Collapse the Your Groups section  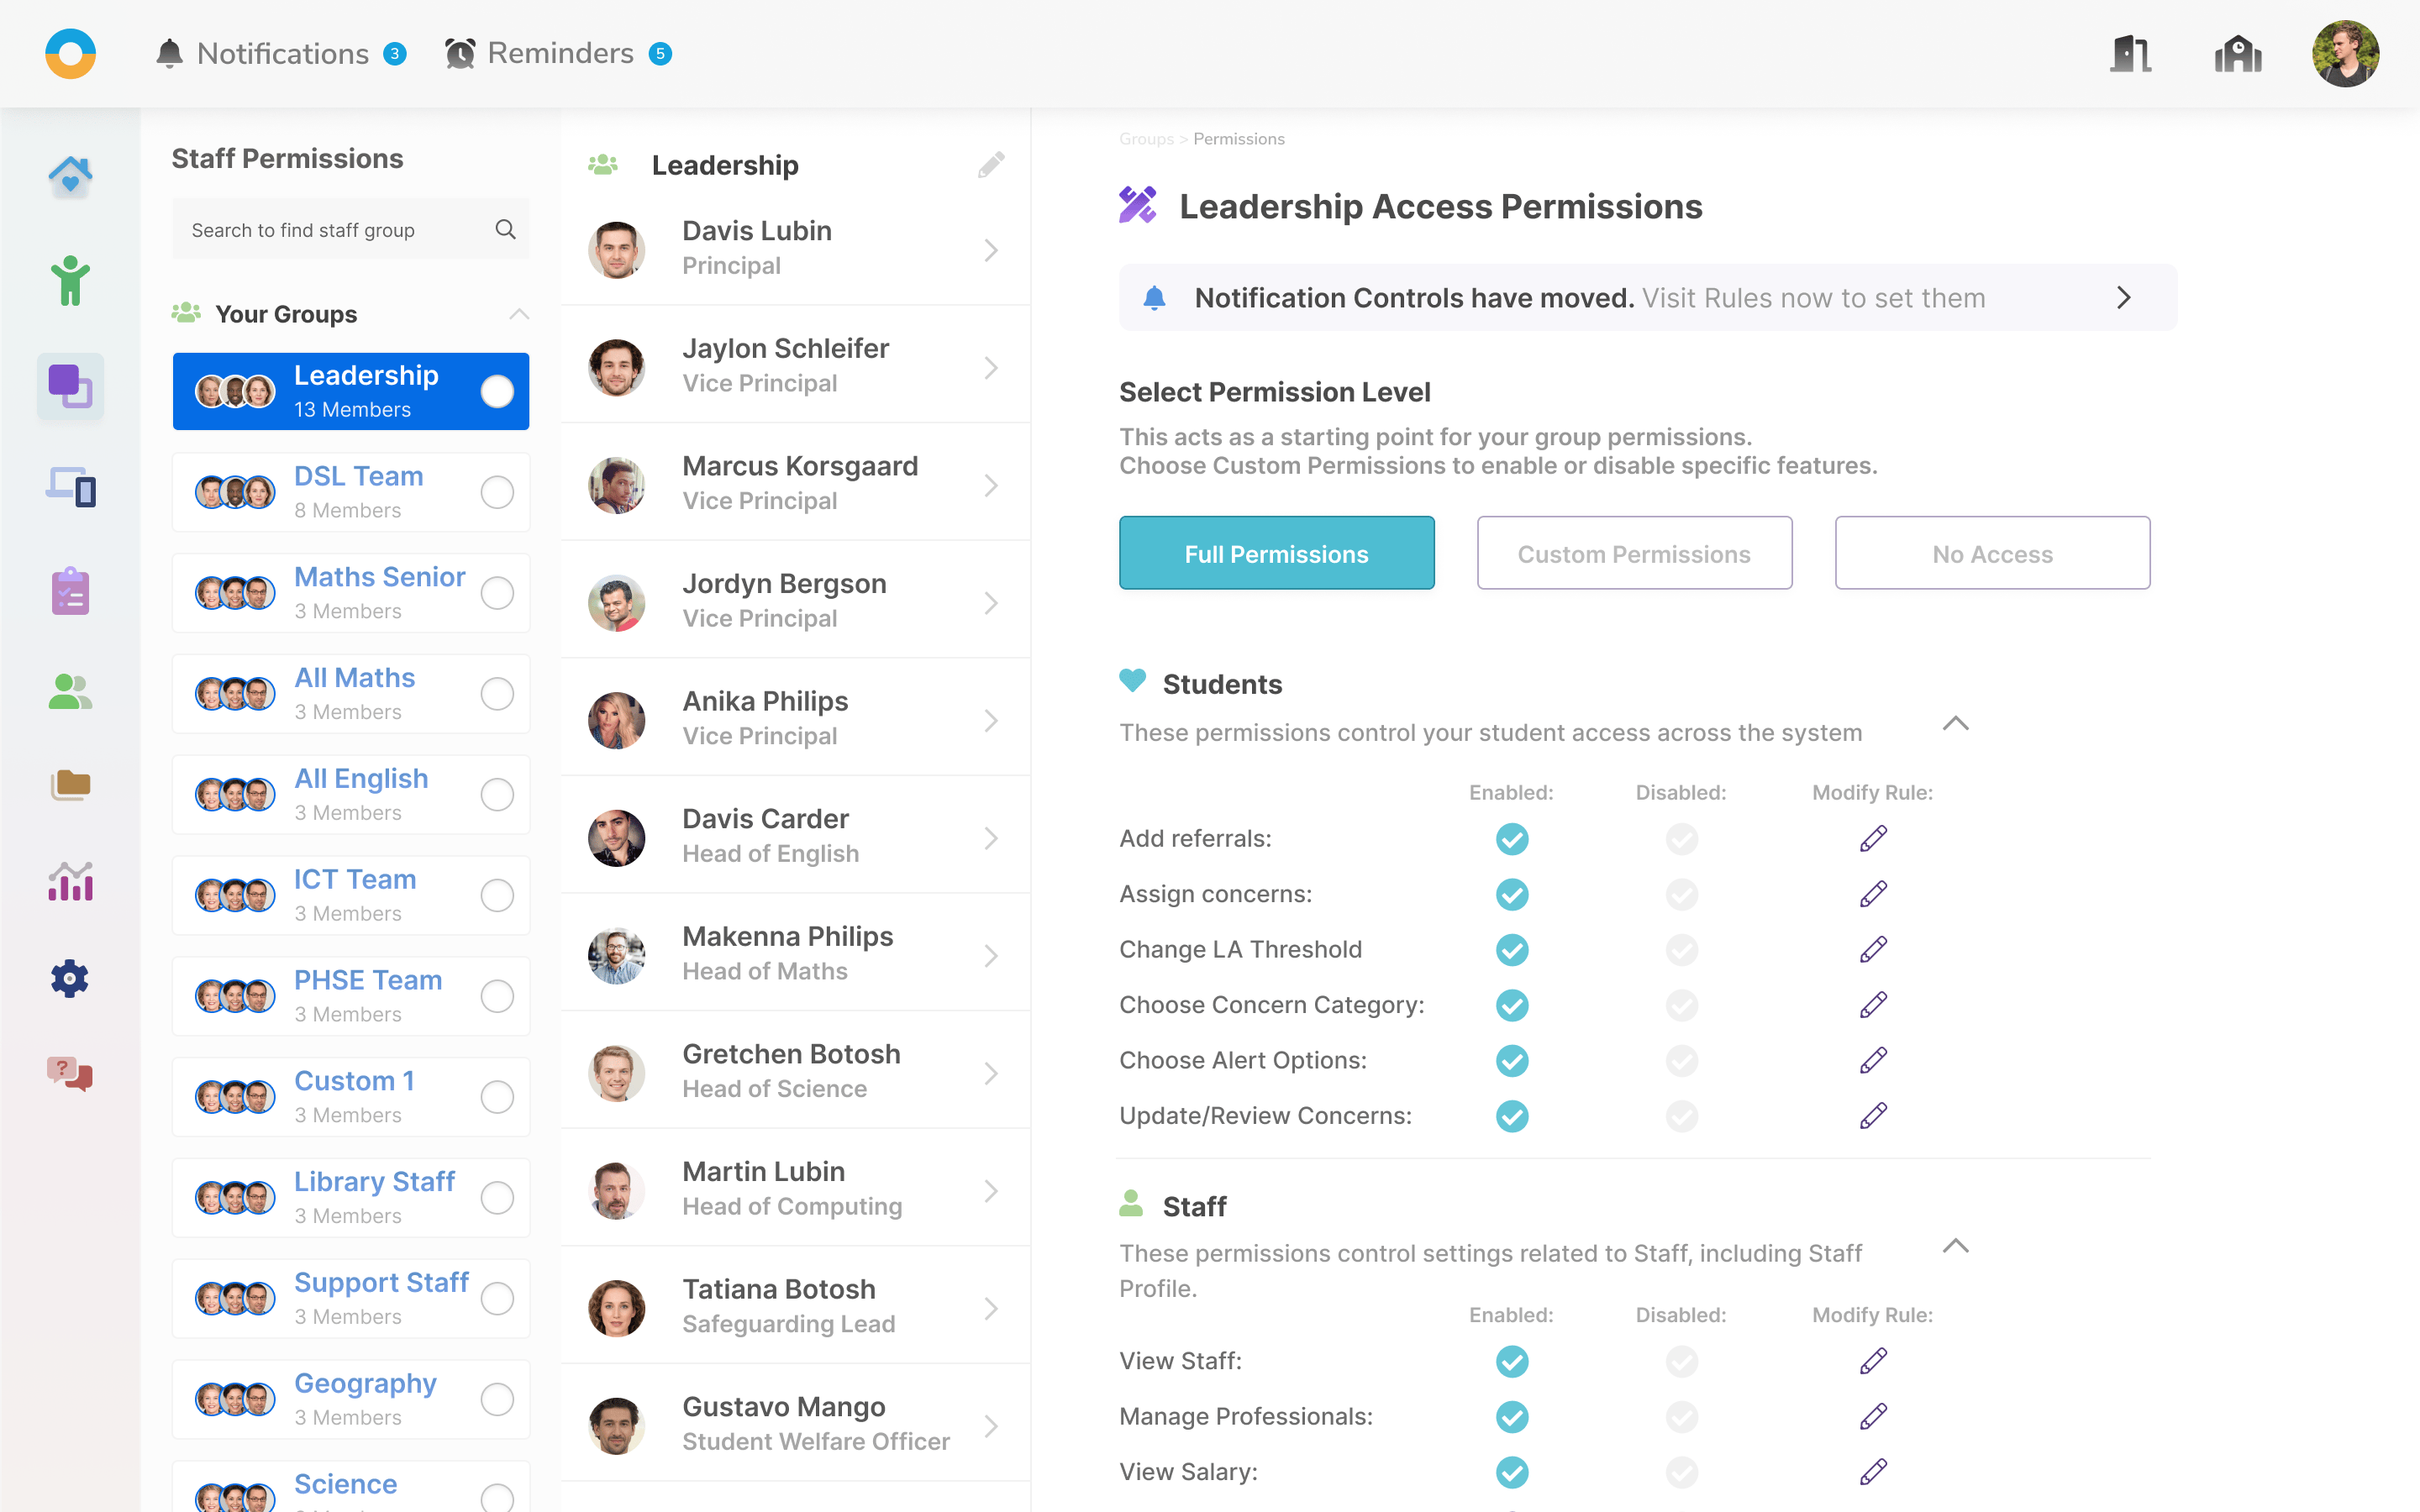(519, 313)
